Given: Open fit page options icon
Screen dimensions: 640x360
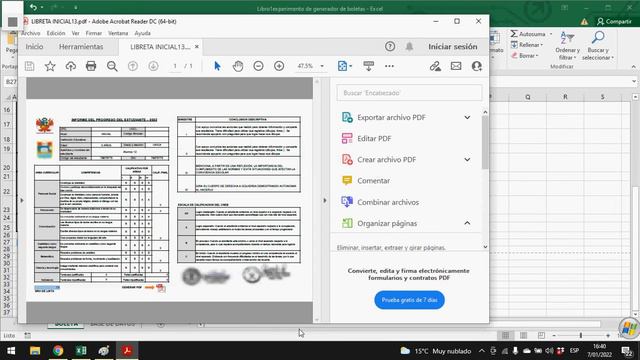Looking at the screenshot, I should tap(344, 66).
